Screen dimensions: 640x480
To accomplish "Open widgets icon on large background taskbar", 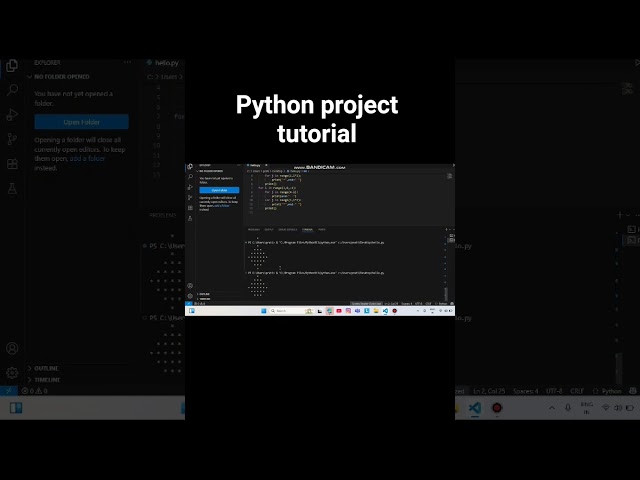I will pos(16,408).
